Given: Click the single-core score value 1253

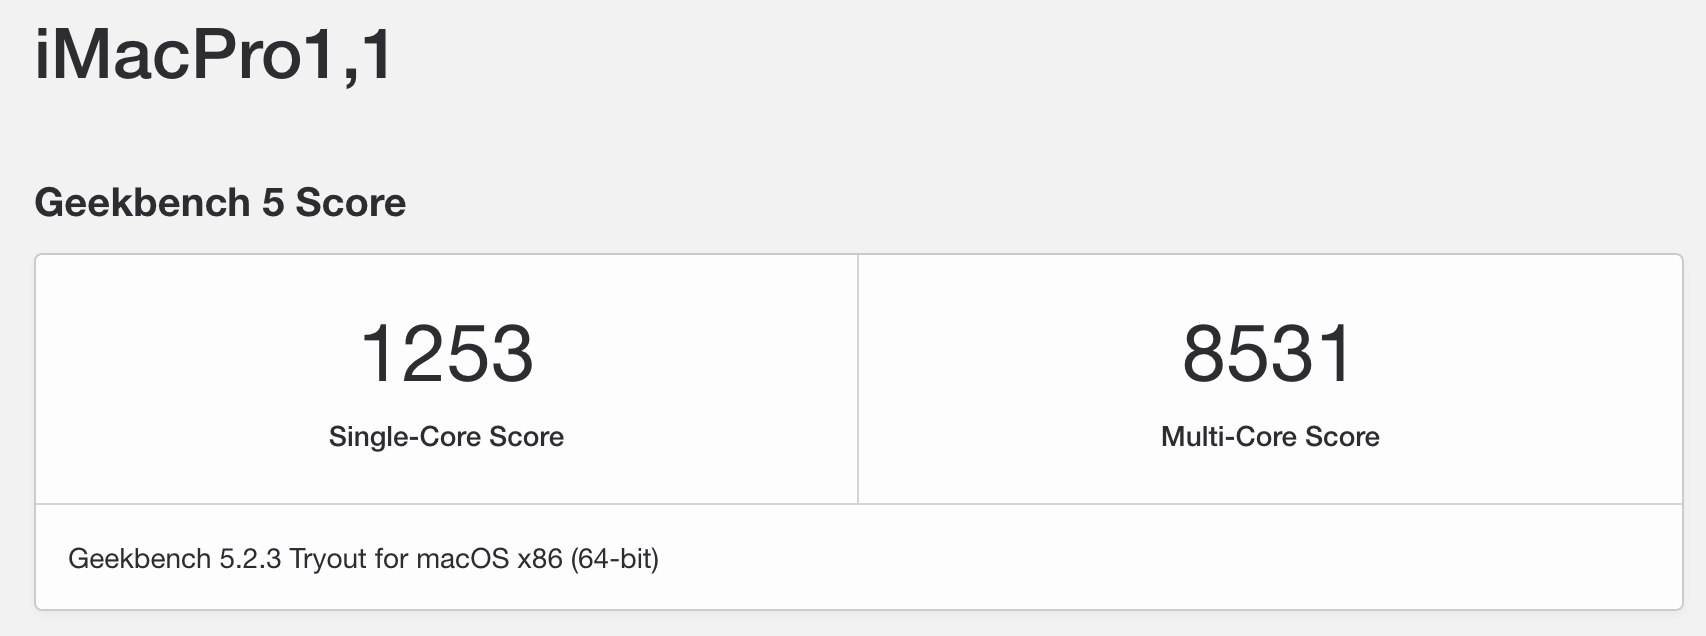Looking at the screenshot, I should tap(446, 354).
